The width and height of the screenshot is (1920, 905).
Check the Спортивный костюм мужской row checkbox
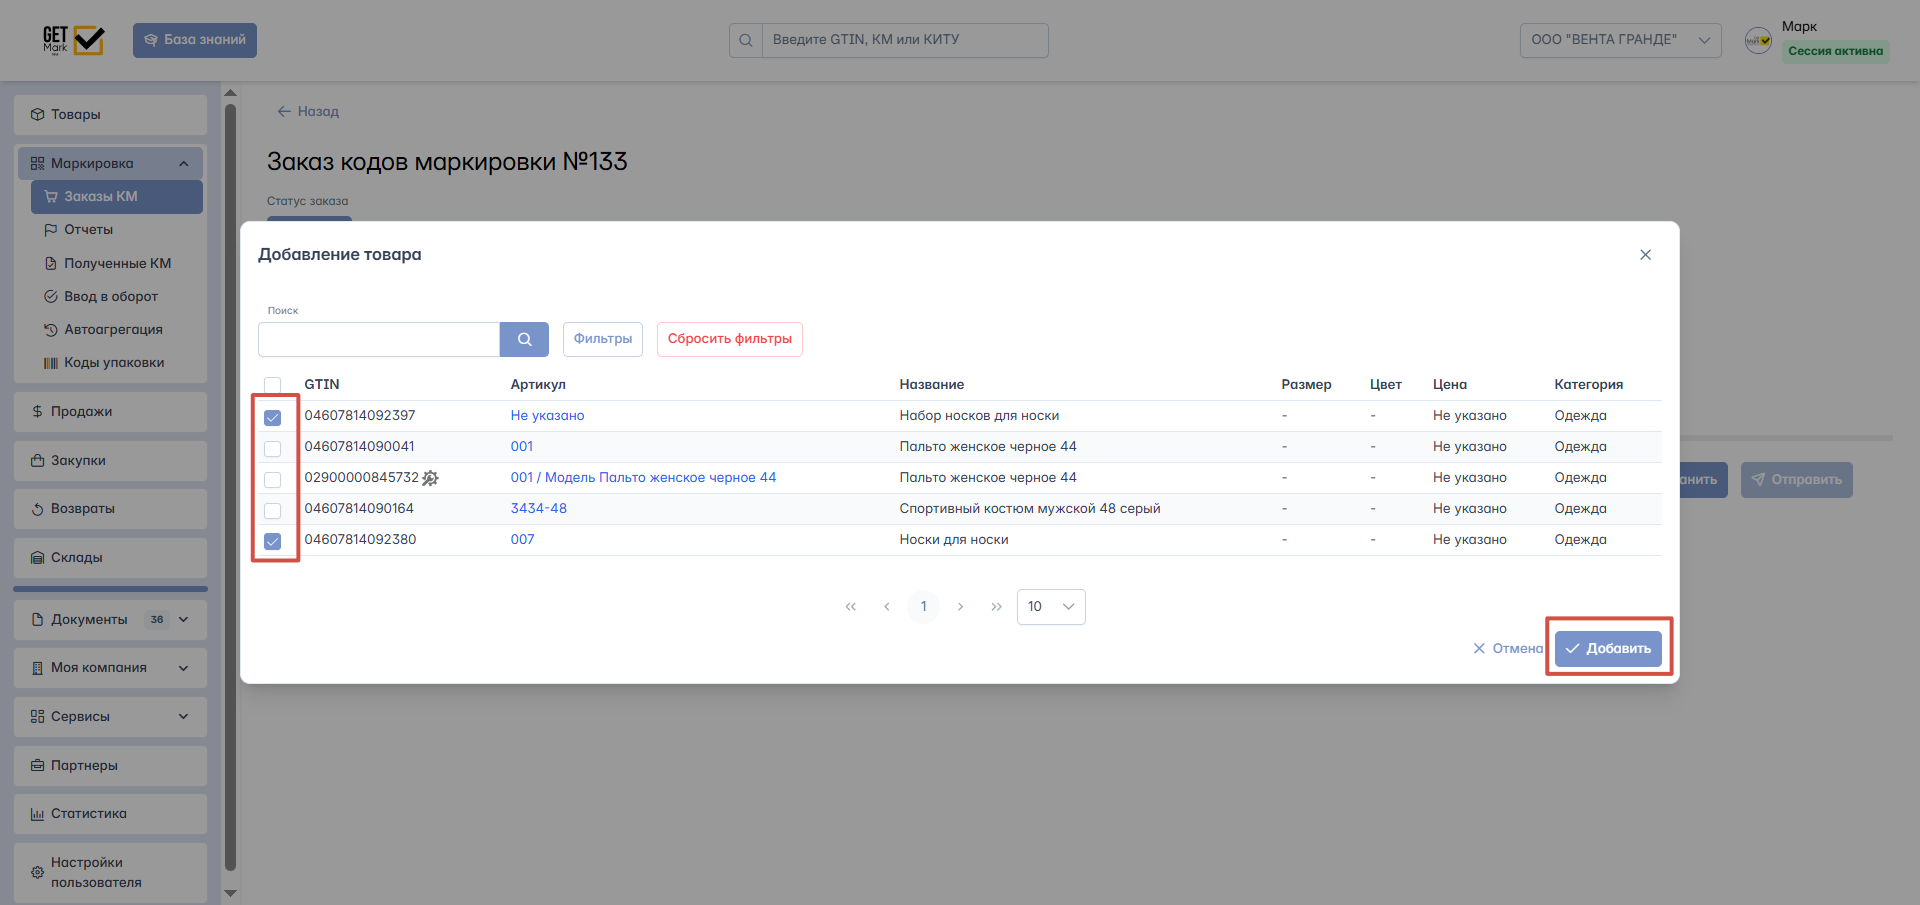pos(272,510)
